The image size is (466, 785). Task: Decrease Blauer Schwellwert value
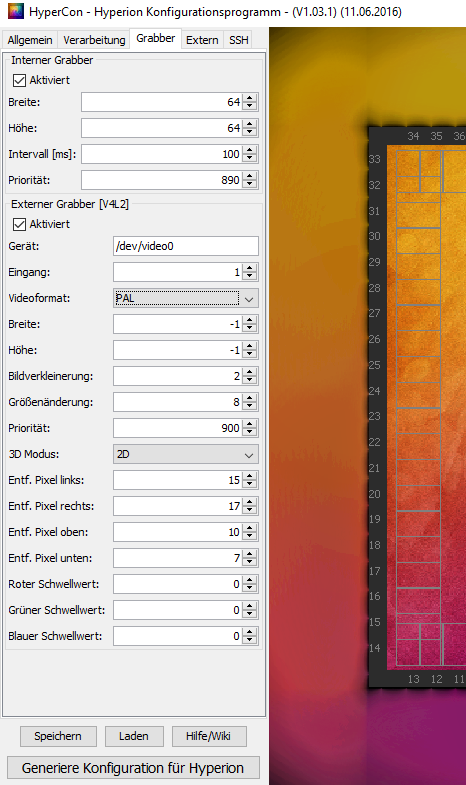point(250,641)
